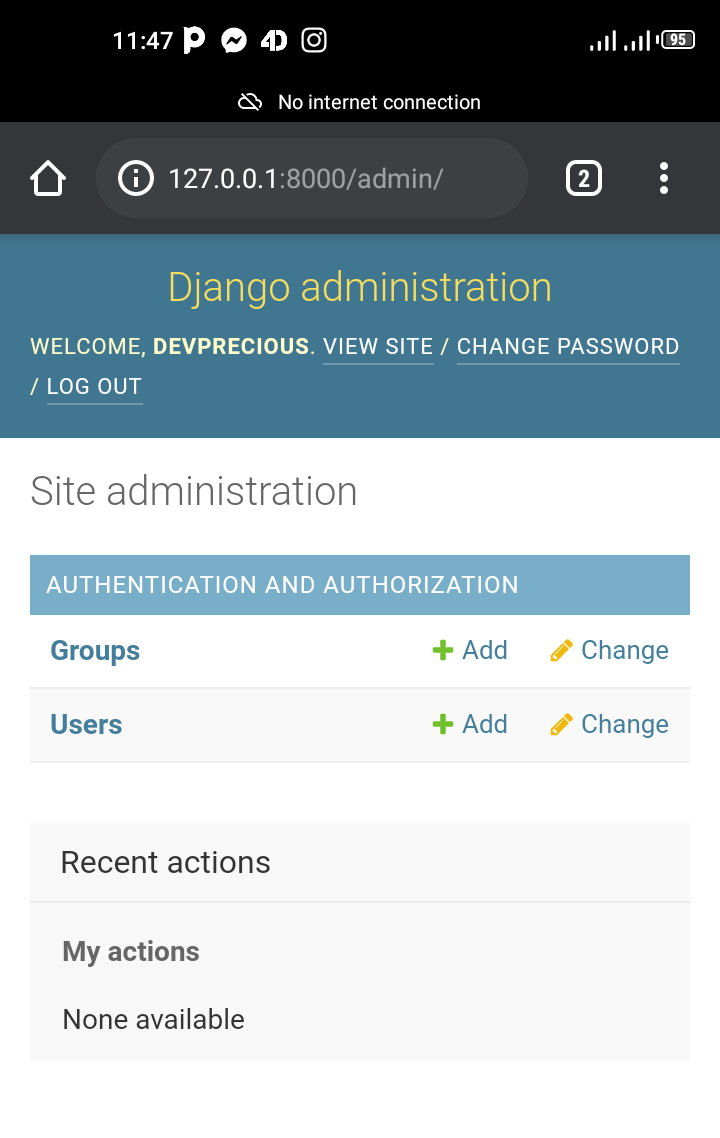The width and height of the screenshot is (720, 1138).
Task: Click the My actions heading
Action: click(131, 951)
